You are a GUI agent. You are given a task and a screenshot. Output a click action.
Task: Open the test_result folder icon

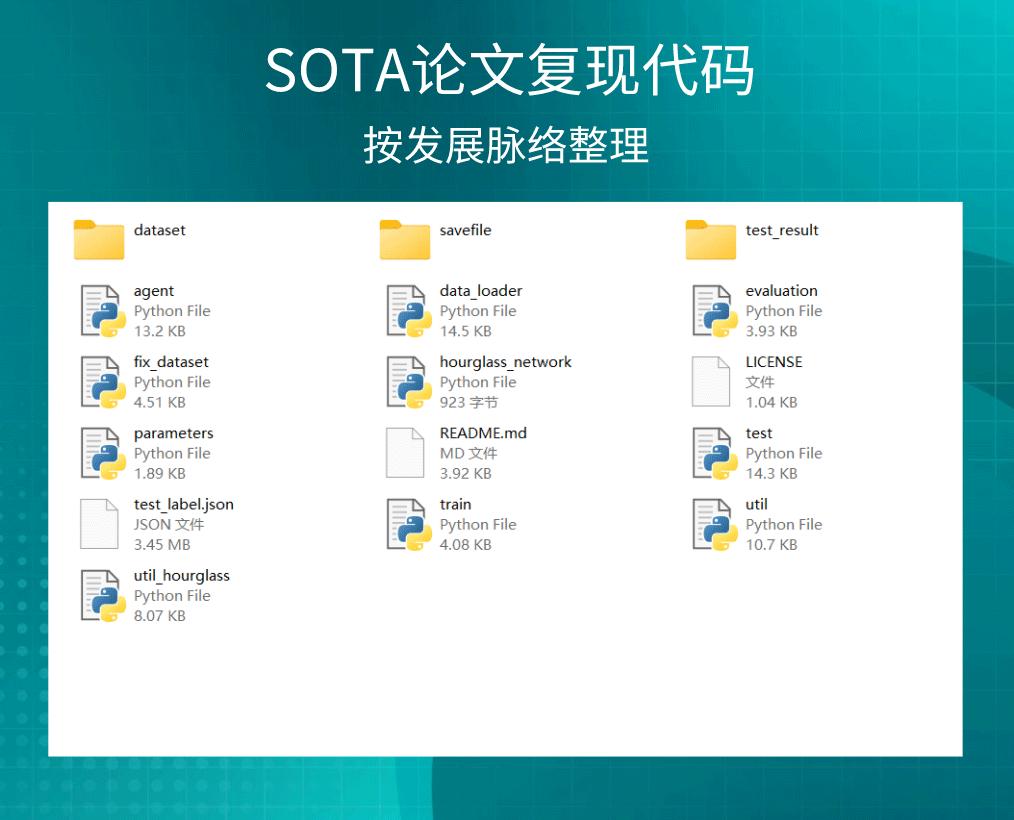coord(711,240)
